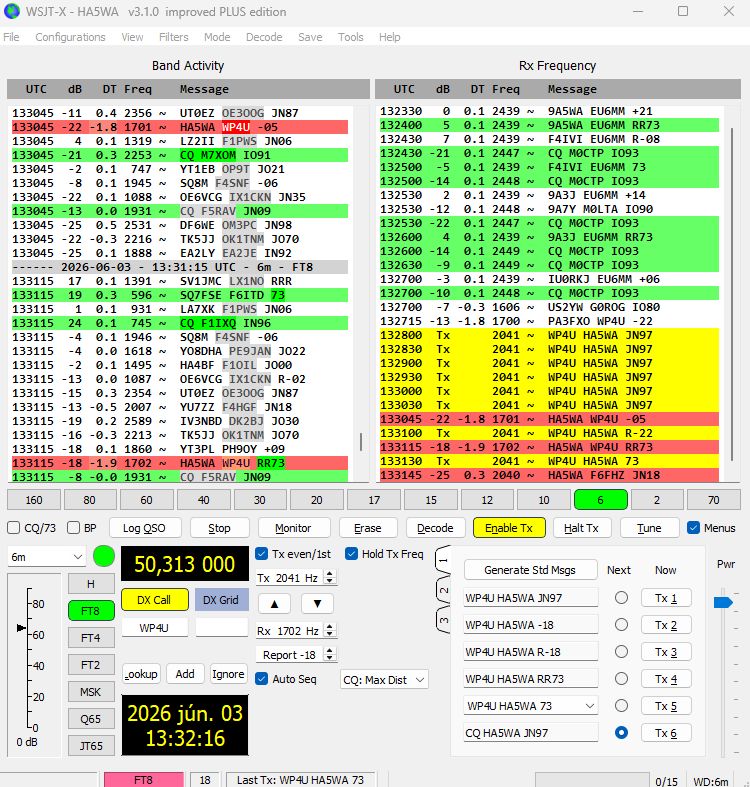Select the active 6 meter band button
750x787 pixels.
coord(600,500)
